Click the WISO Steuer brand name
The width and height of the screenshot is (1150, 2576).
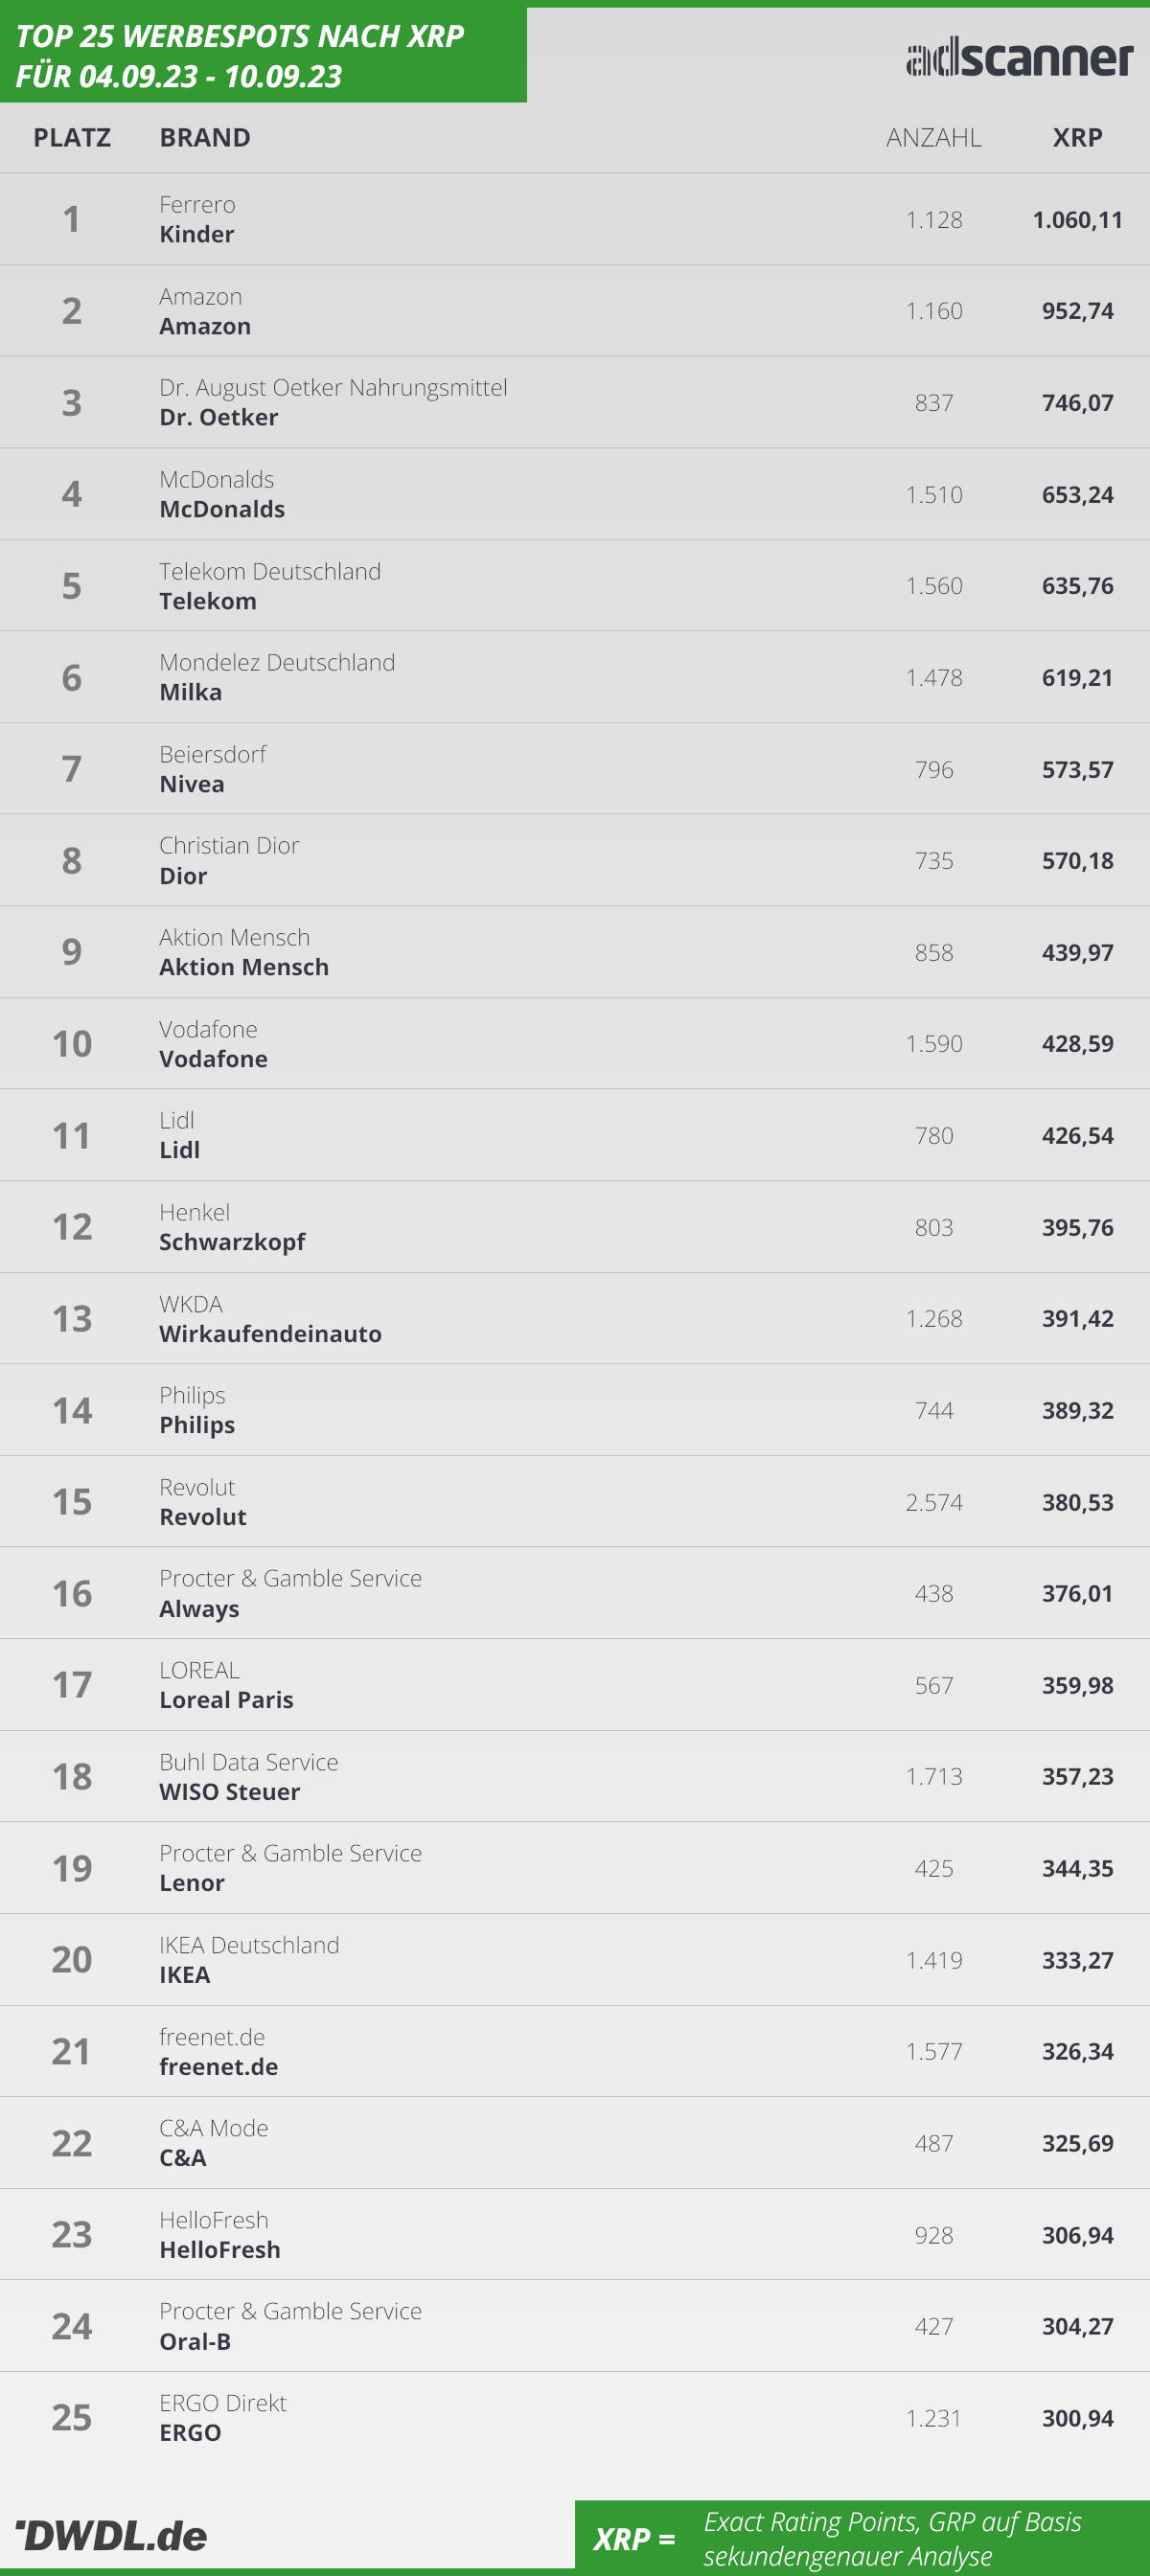pos(230,1791)
